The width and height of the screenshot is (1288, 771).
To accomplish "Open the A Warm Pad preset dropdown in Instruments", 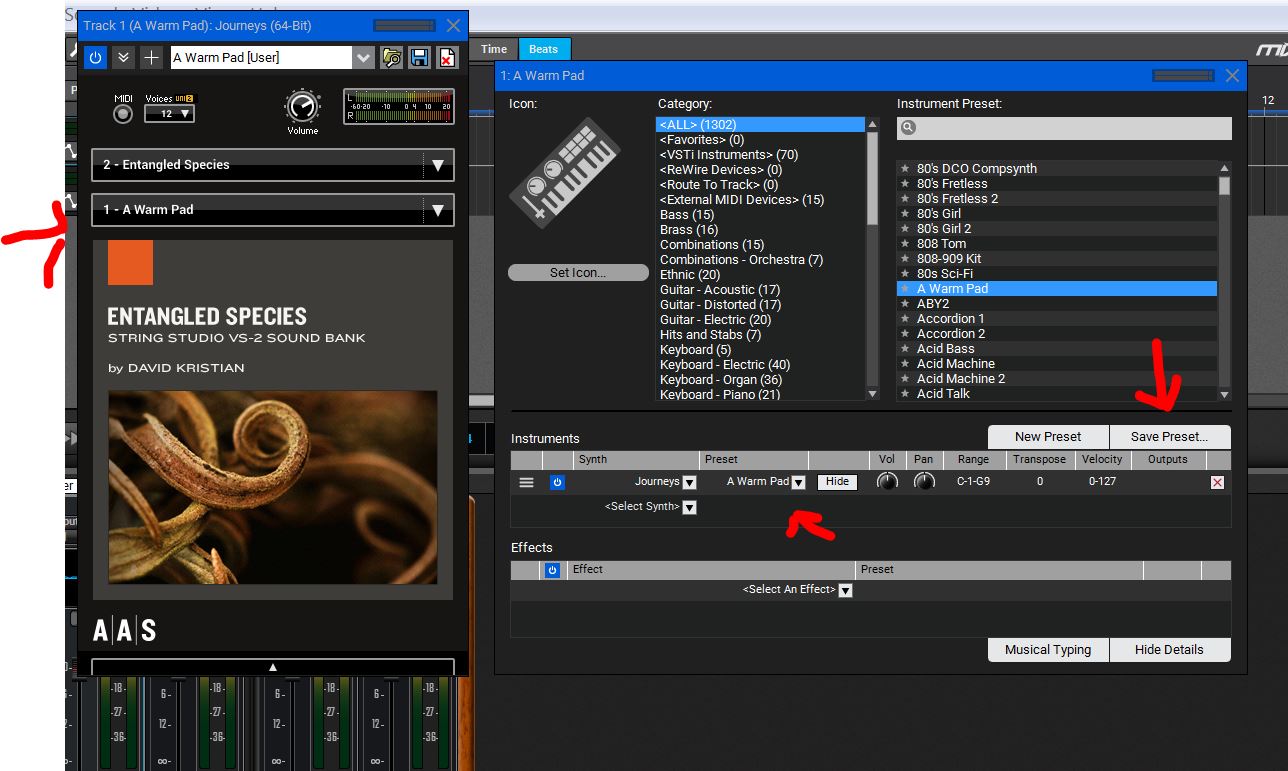I will pyautogui.click(x=798, y=483).
